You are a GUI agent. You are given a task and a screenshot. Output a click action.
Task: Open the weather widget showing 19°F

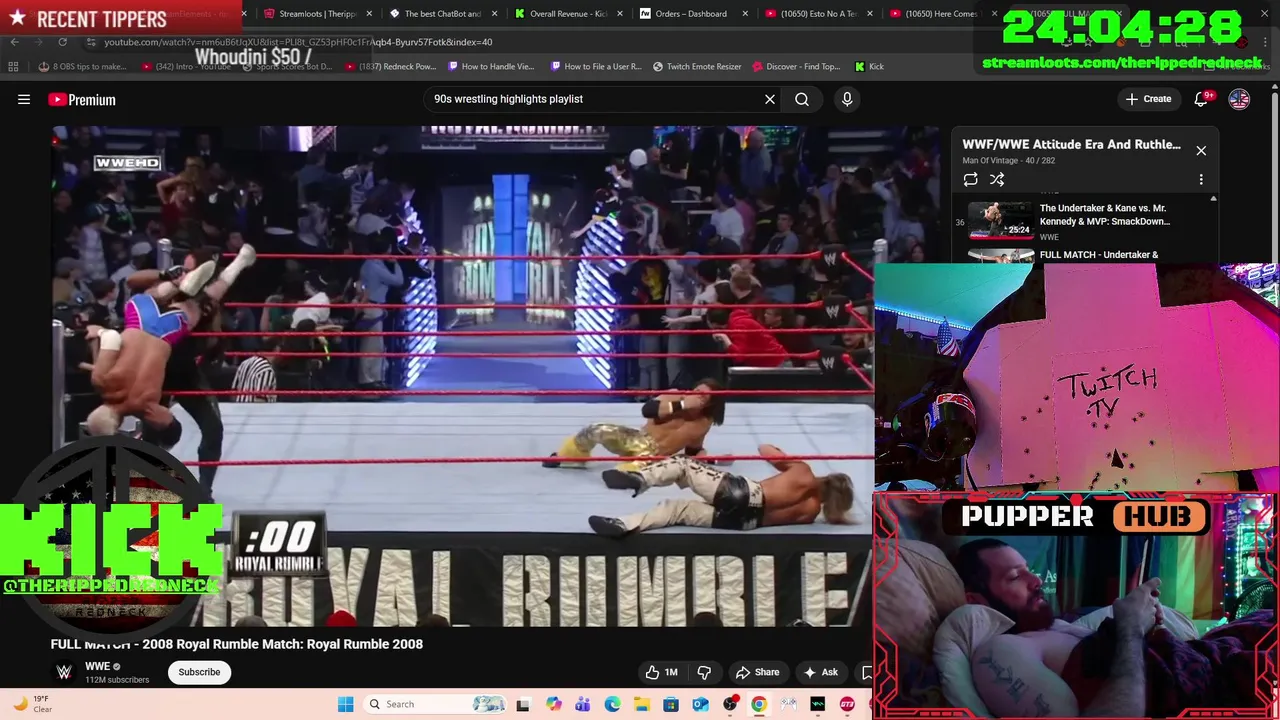pos(32,704)
